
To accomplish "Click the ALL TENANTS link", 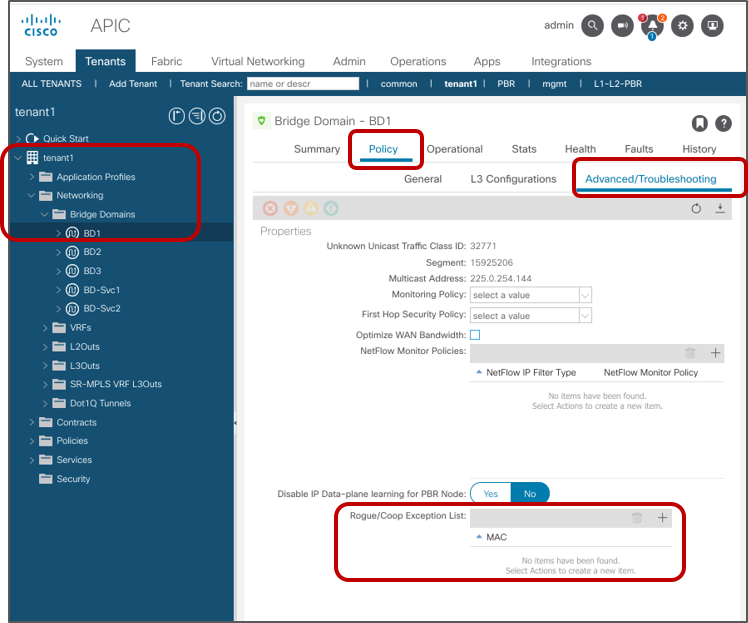I will tap(51, 83).
